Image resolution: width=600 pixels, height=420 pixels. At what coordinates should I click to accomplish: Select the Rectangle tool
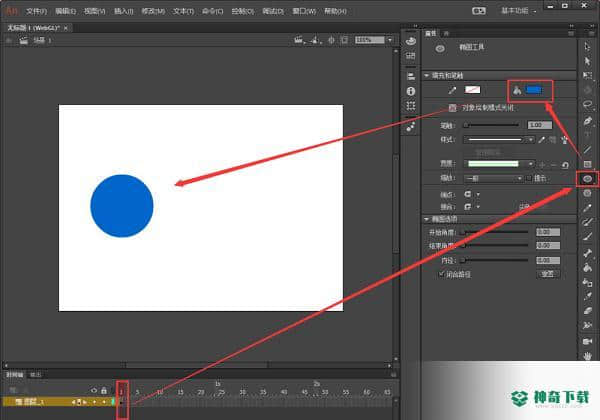pyautogui.click(x=587, y=164)
